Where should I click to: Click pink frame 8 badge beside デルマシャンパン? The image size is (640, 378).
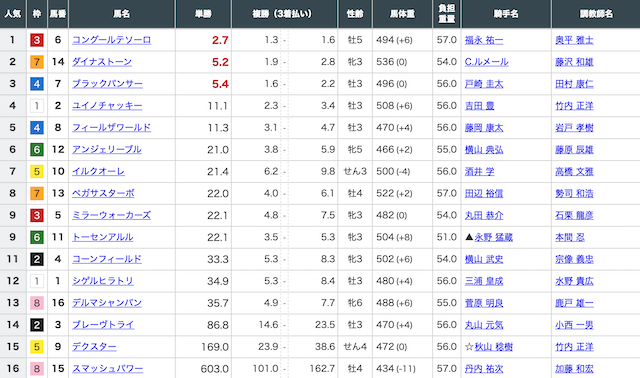tap(37, 302)
